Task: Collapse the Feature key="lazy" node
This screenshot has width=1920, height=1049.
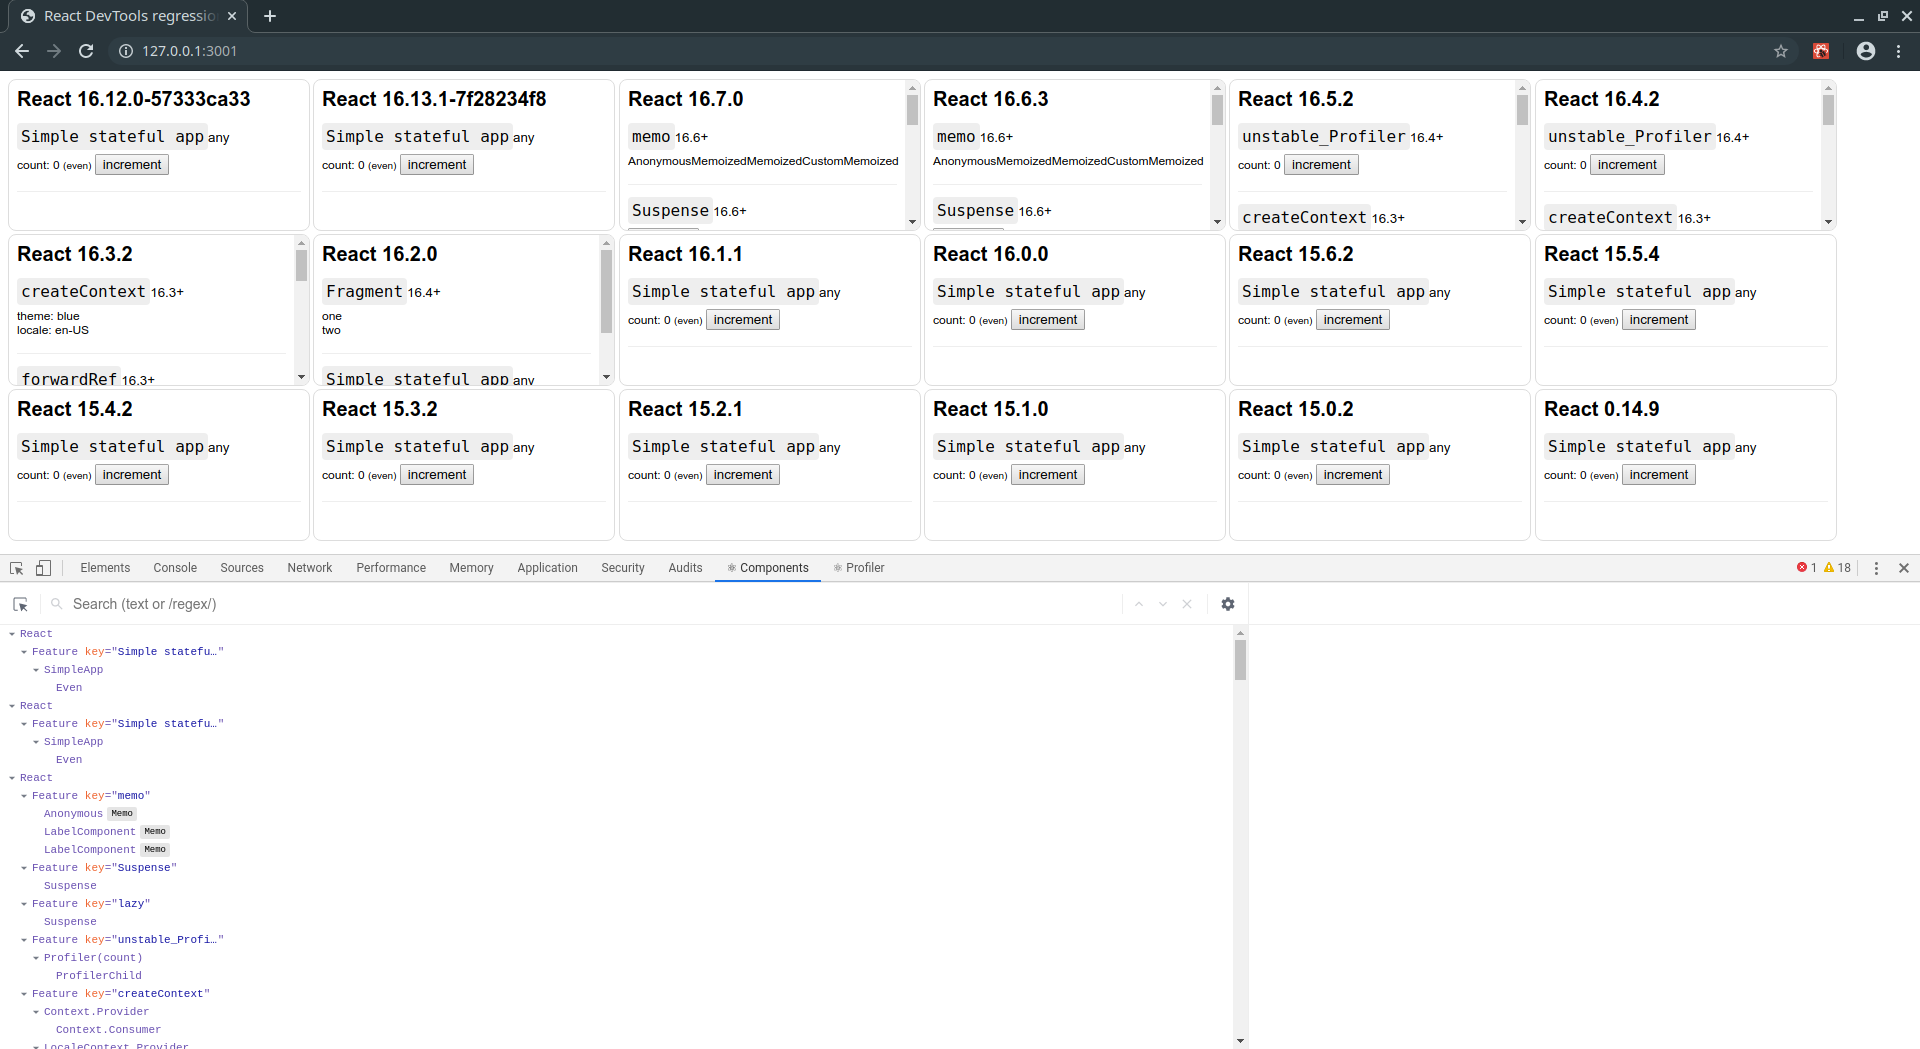Action: click(24, 904)
